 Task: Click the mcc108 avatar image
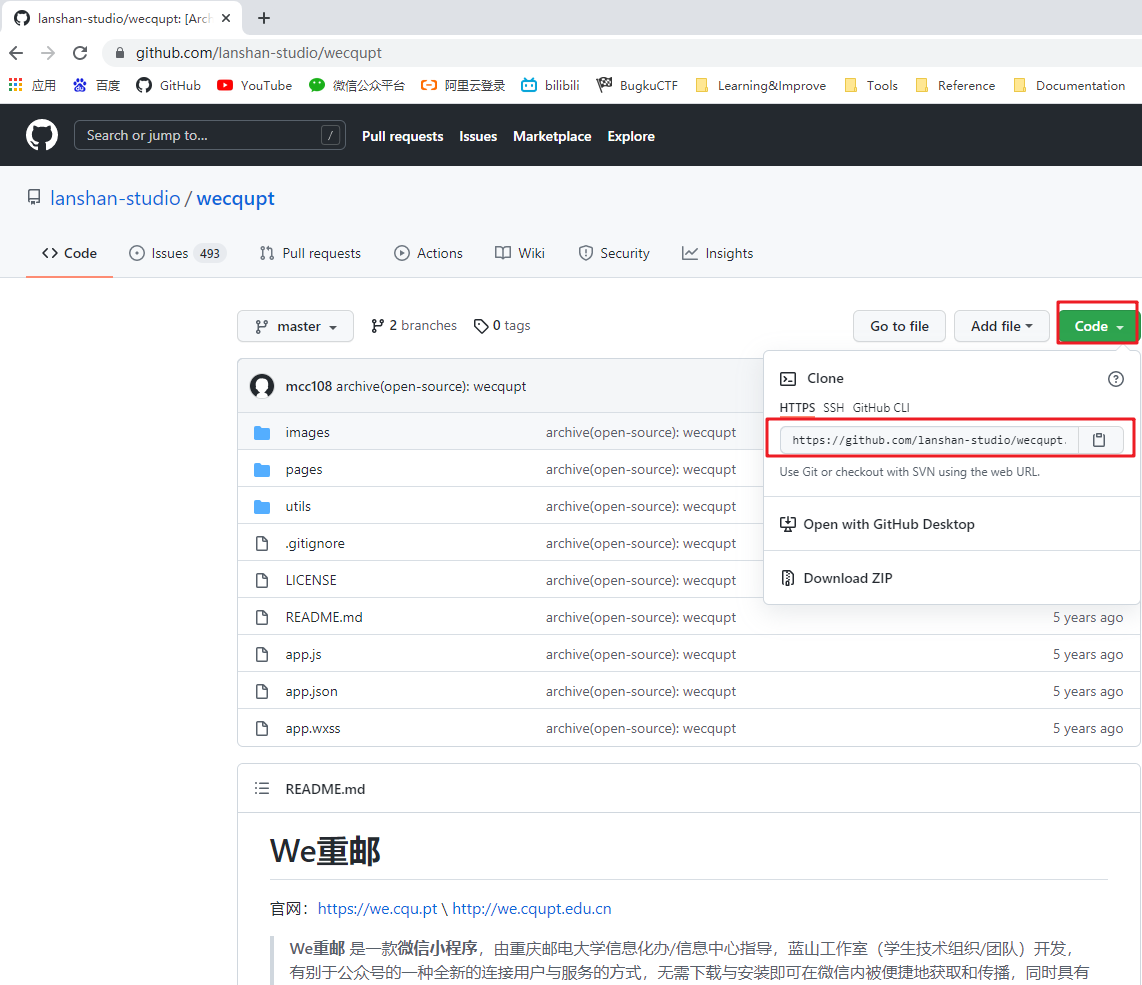coord(262,386)
